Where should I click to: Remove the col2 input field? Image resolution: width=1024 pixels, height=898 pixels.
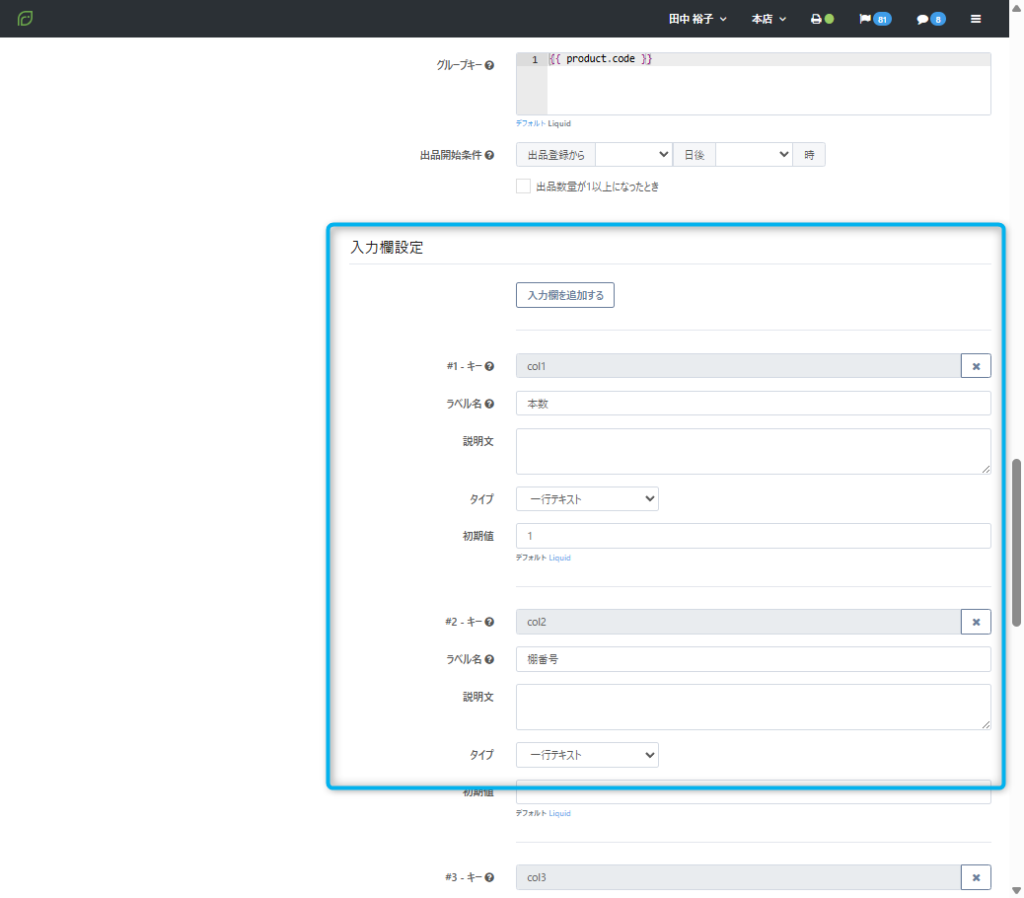pyautogui.click(x=976, y=622)
